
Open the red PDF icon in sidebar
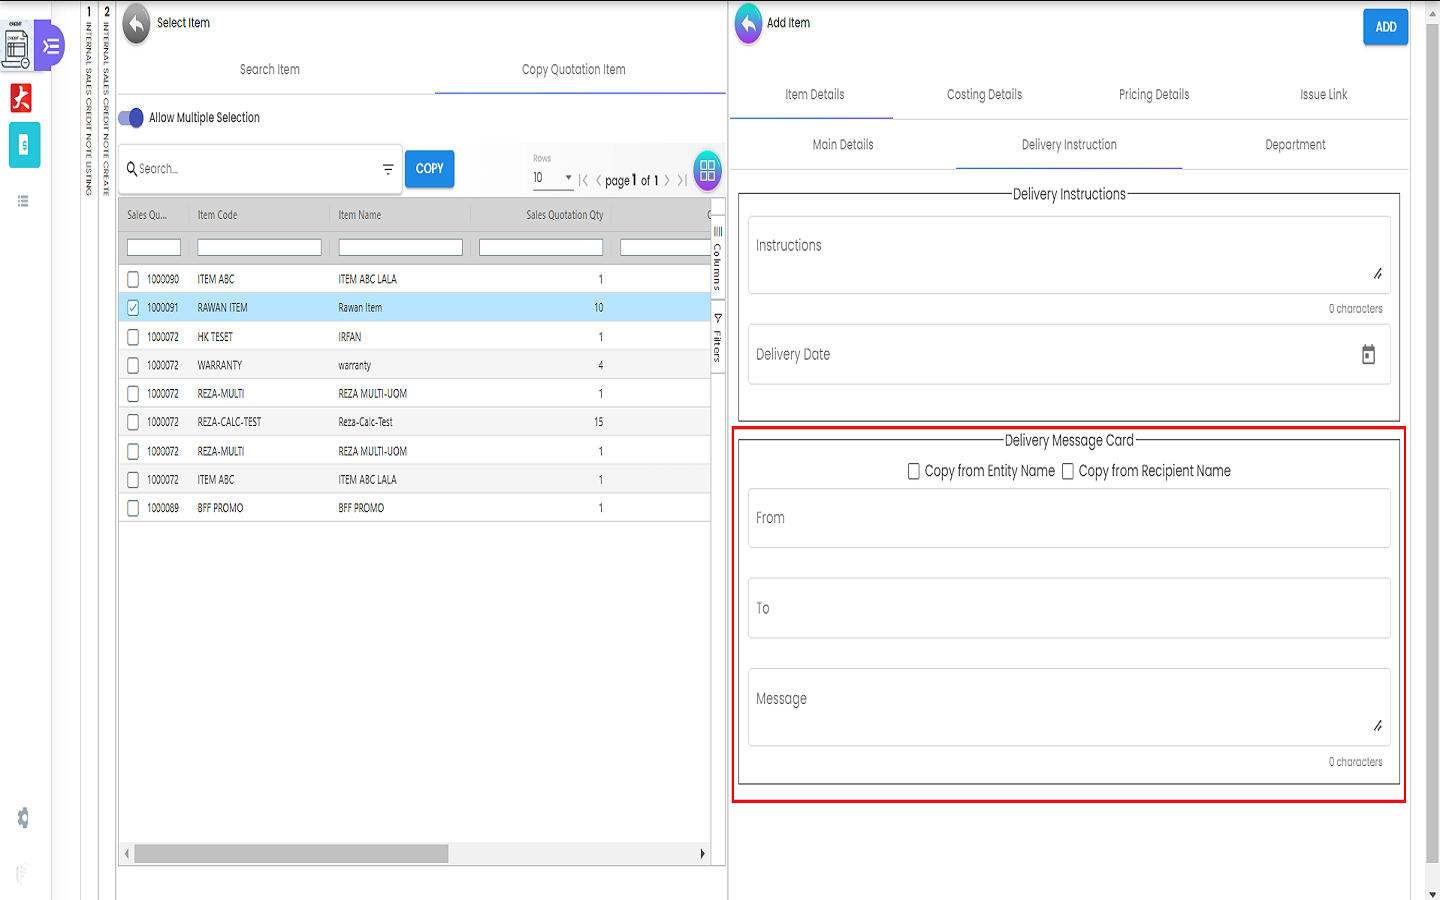tap(21, 98)
